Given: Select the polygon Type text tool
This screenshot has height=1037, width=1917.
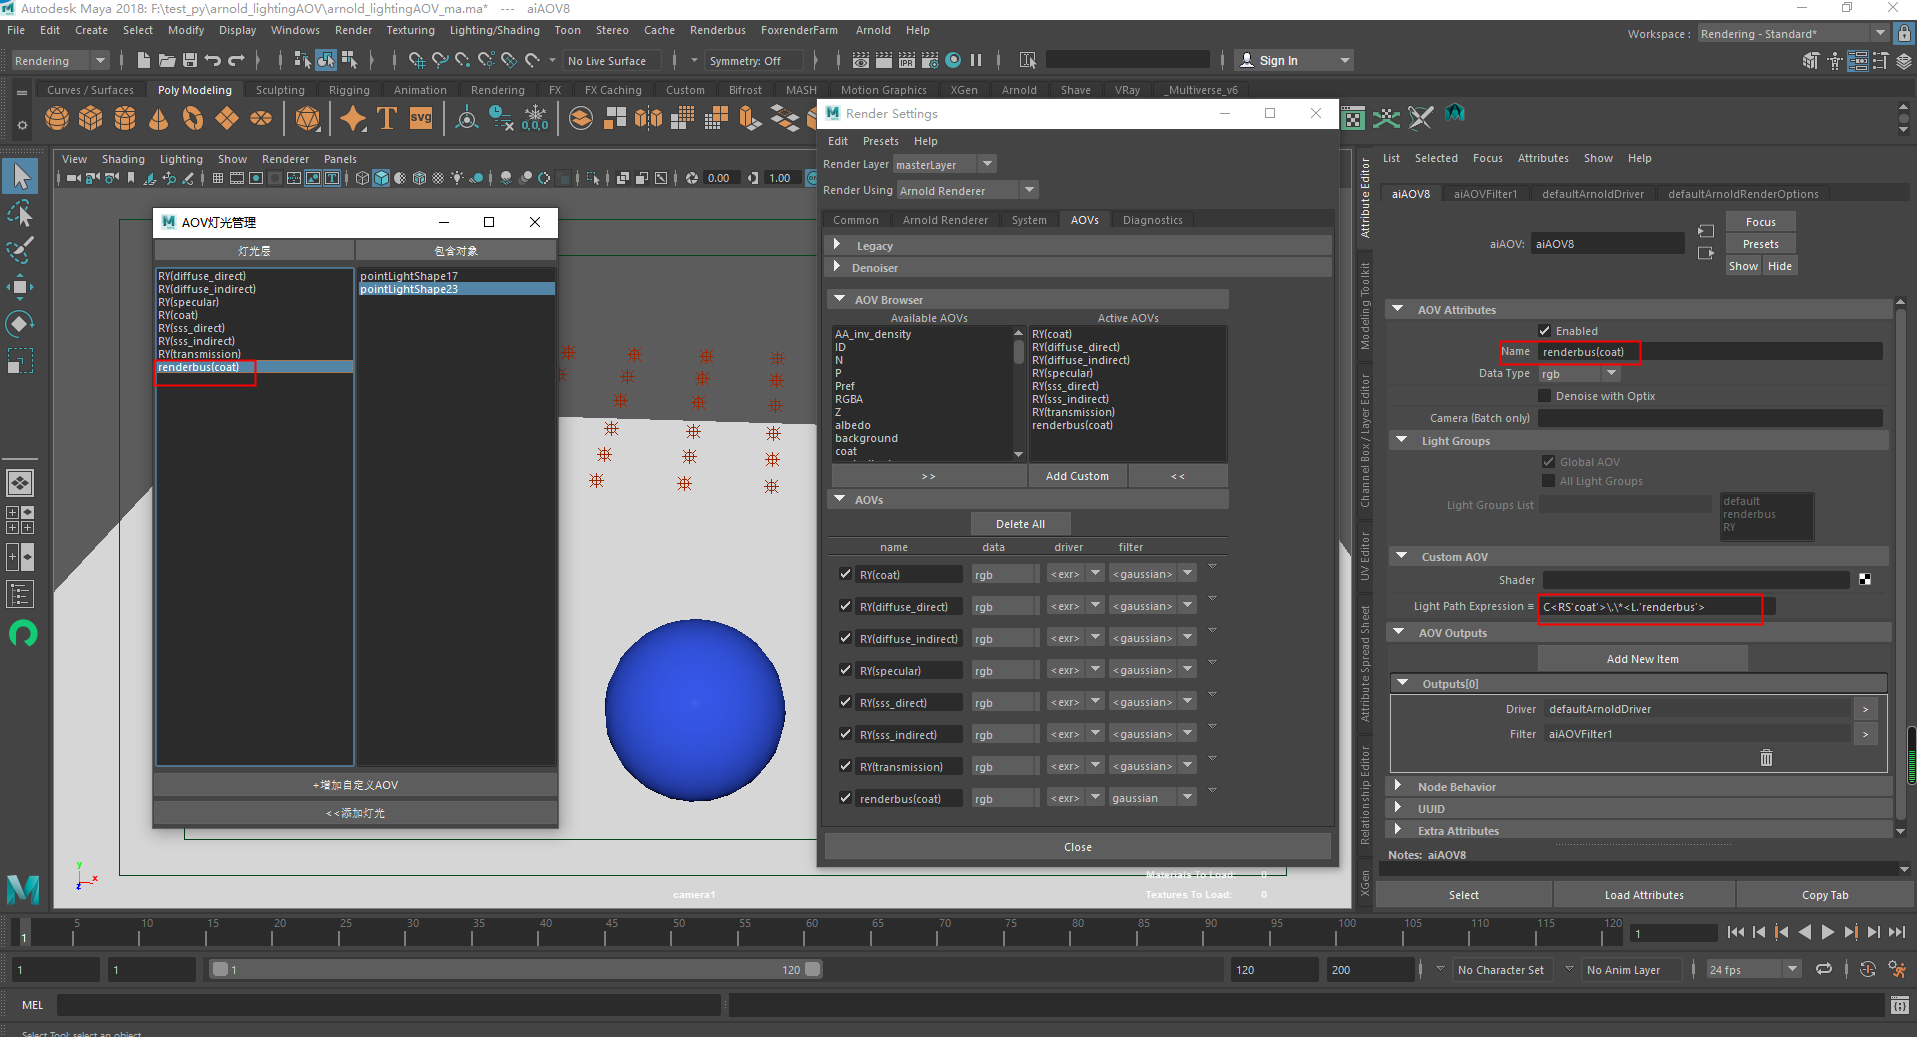Looking at the screenshot, I should pyautogui.click(x=387, y=119).
